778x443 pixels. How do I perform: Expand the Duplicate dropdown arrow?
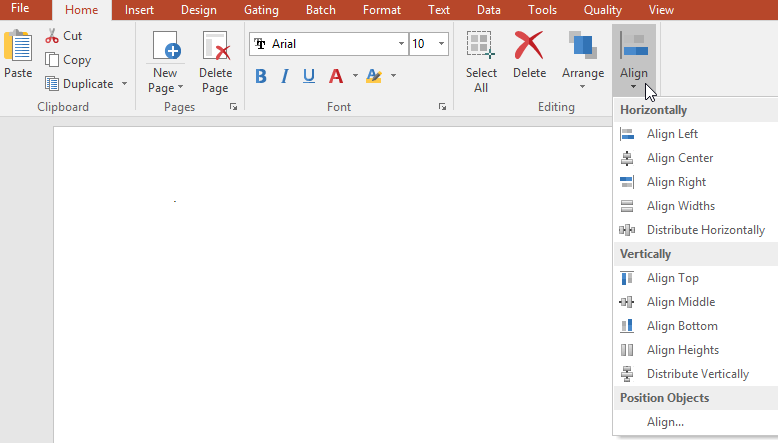pos(124,84)
